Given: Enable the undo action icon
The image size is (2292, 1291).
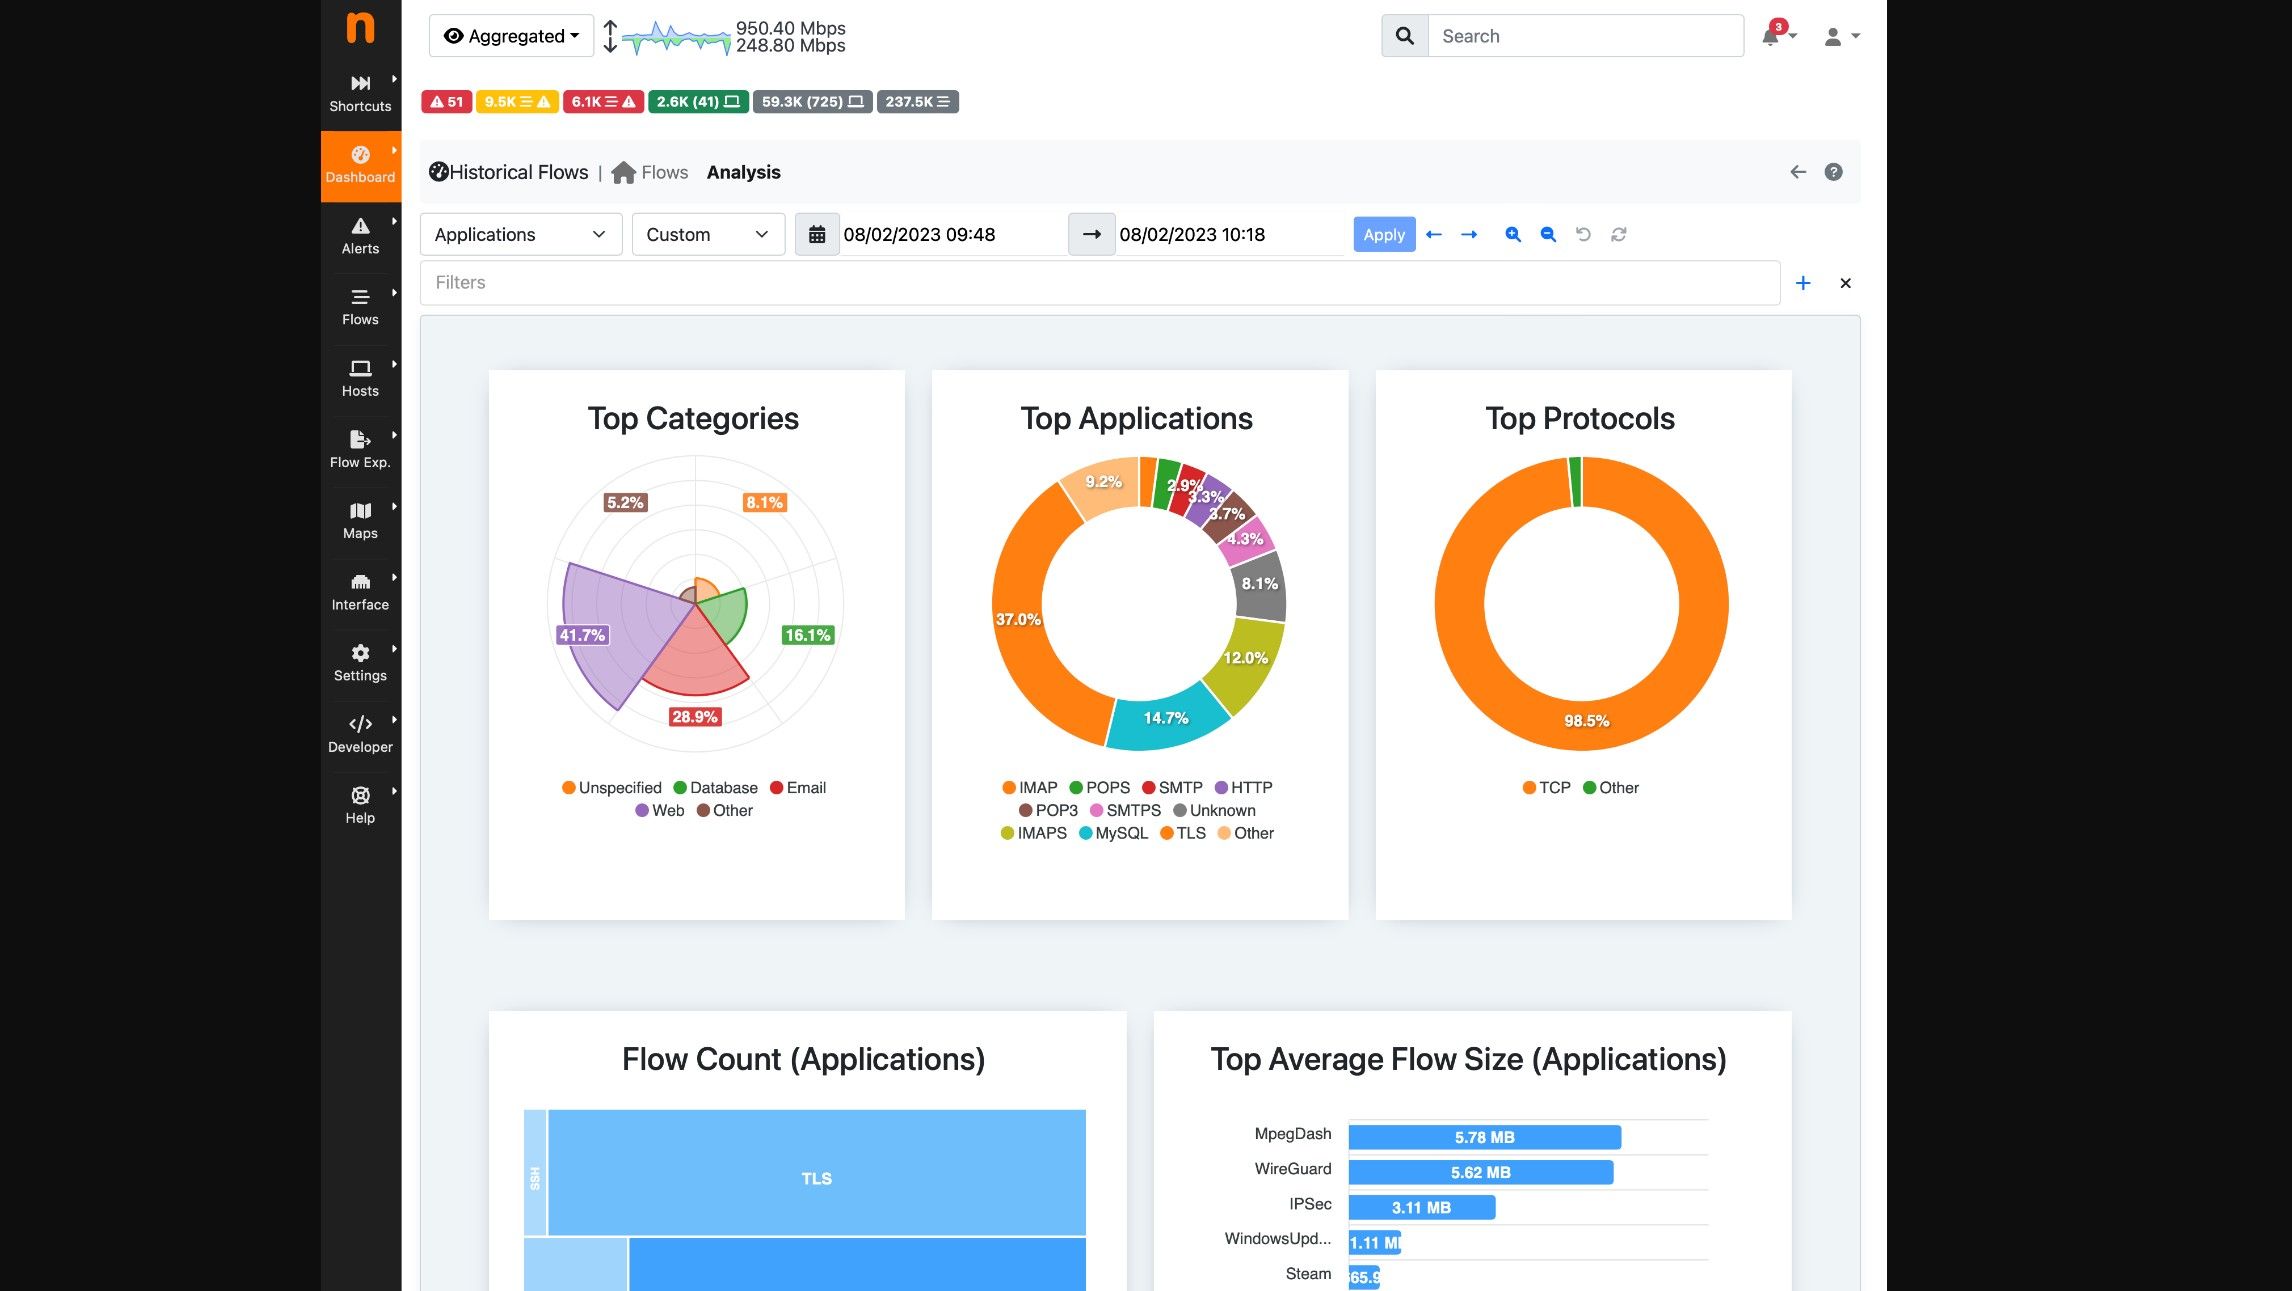Looking at the screenshot, I should point(1584,233).
